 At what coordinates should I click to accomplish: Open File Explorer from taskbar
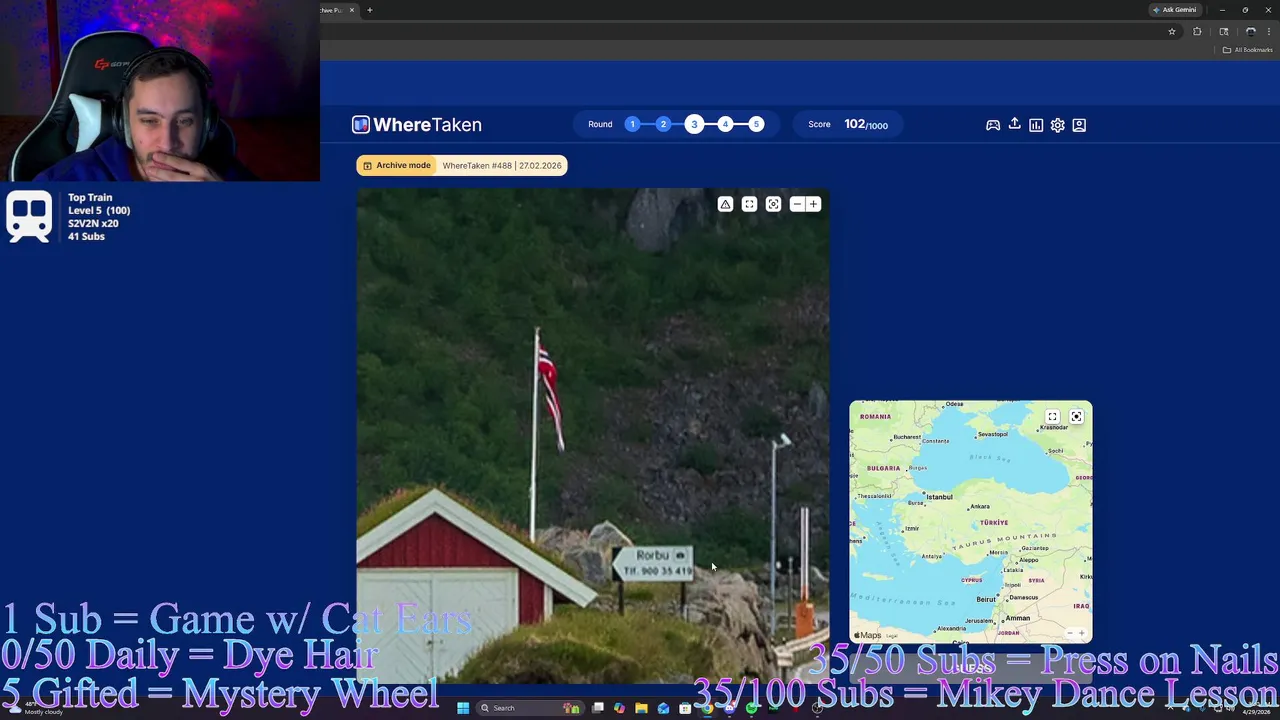[641, 708]
